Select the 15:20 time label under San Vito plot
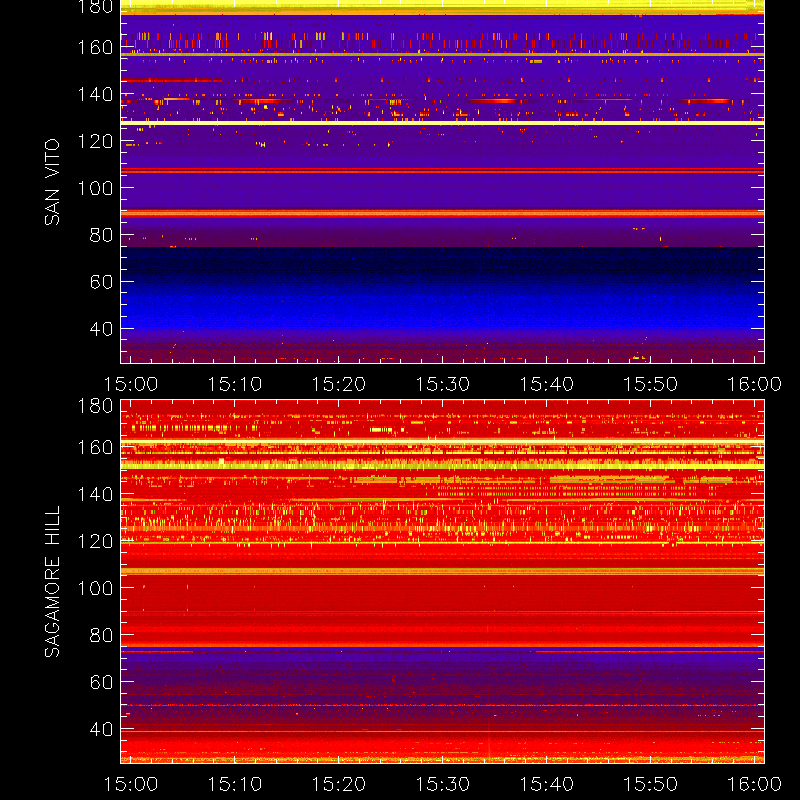The height and width of the screenshot is (800, 800). tap(339, 384)
